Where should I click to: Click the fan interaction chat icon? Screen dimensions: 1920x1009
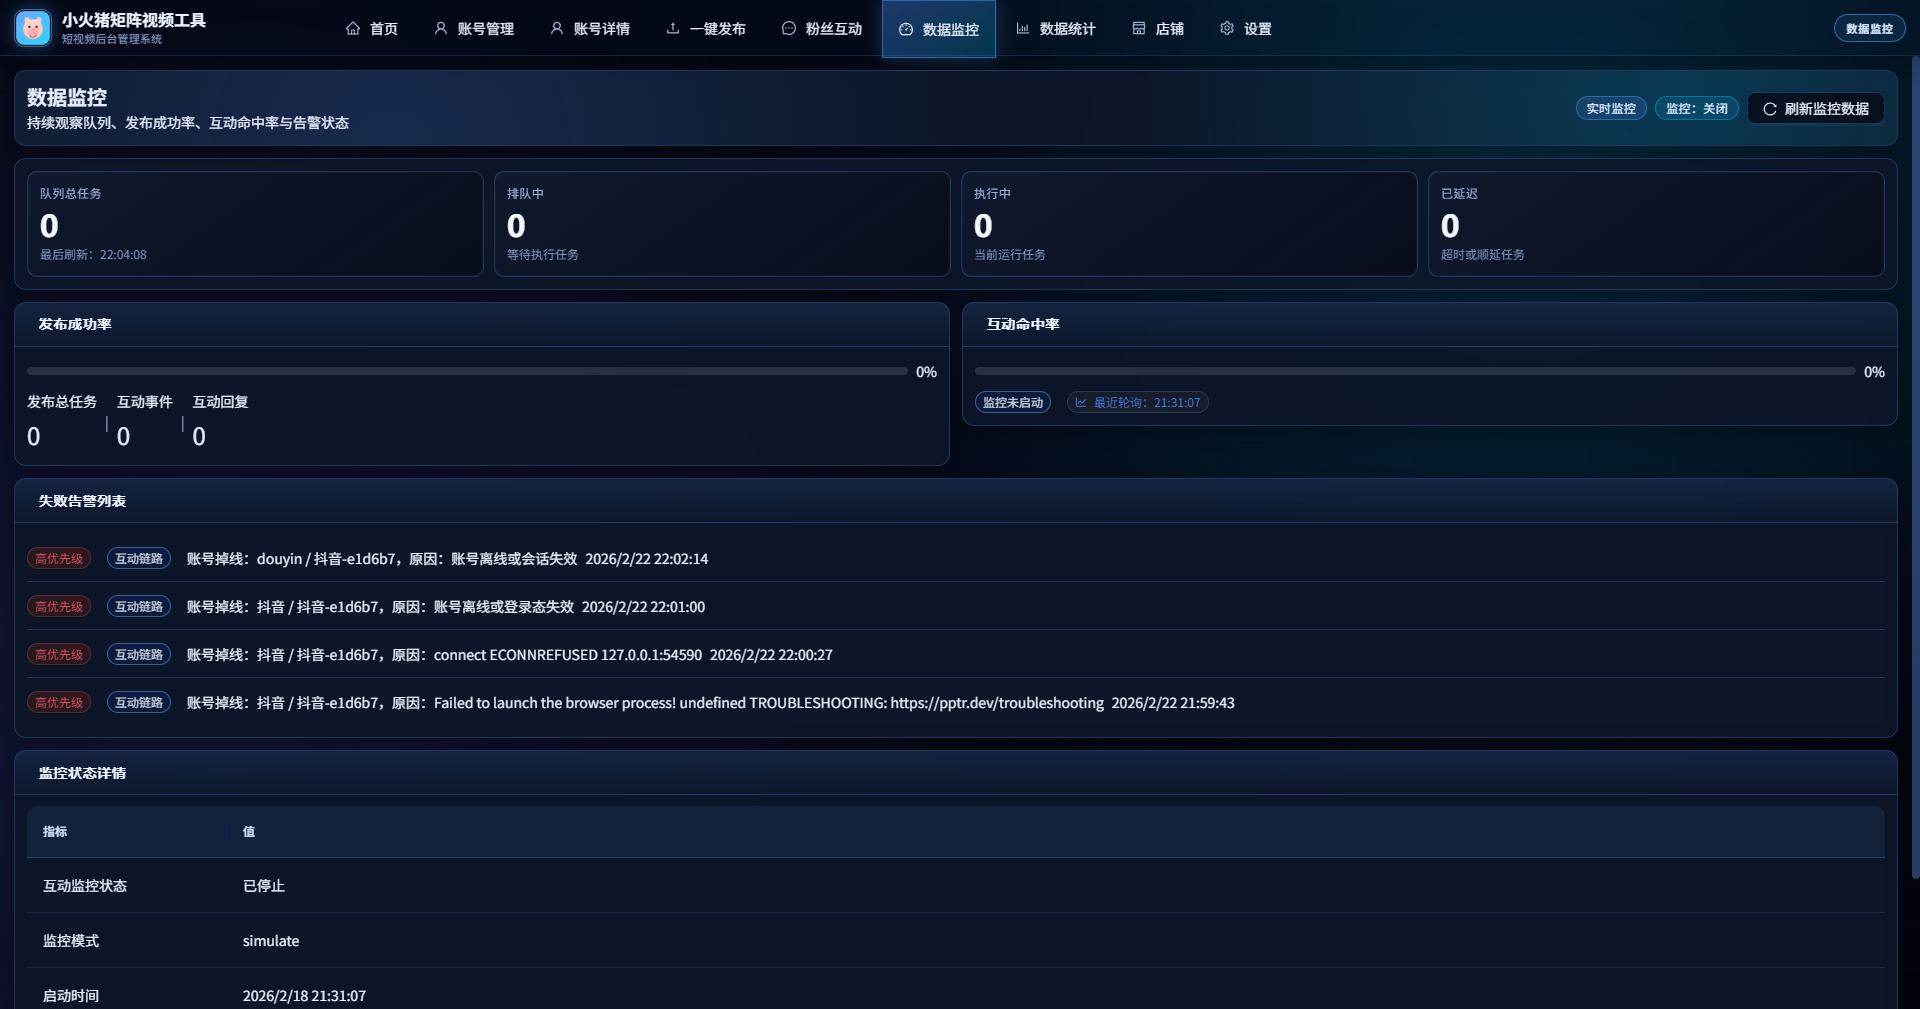tap(789, 29)
